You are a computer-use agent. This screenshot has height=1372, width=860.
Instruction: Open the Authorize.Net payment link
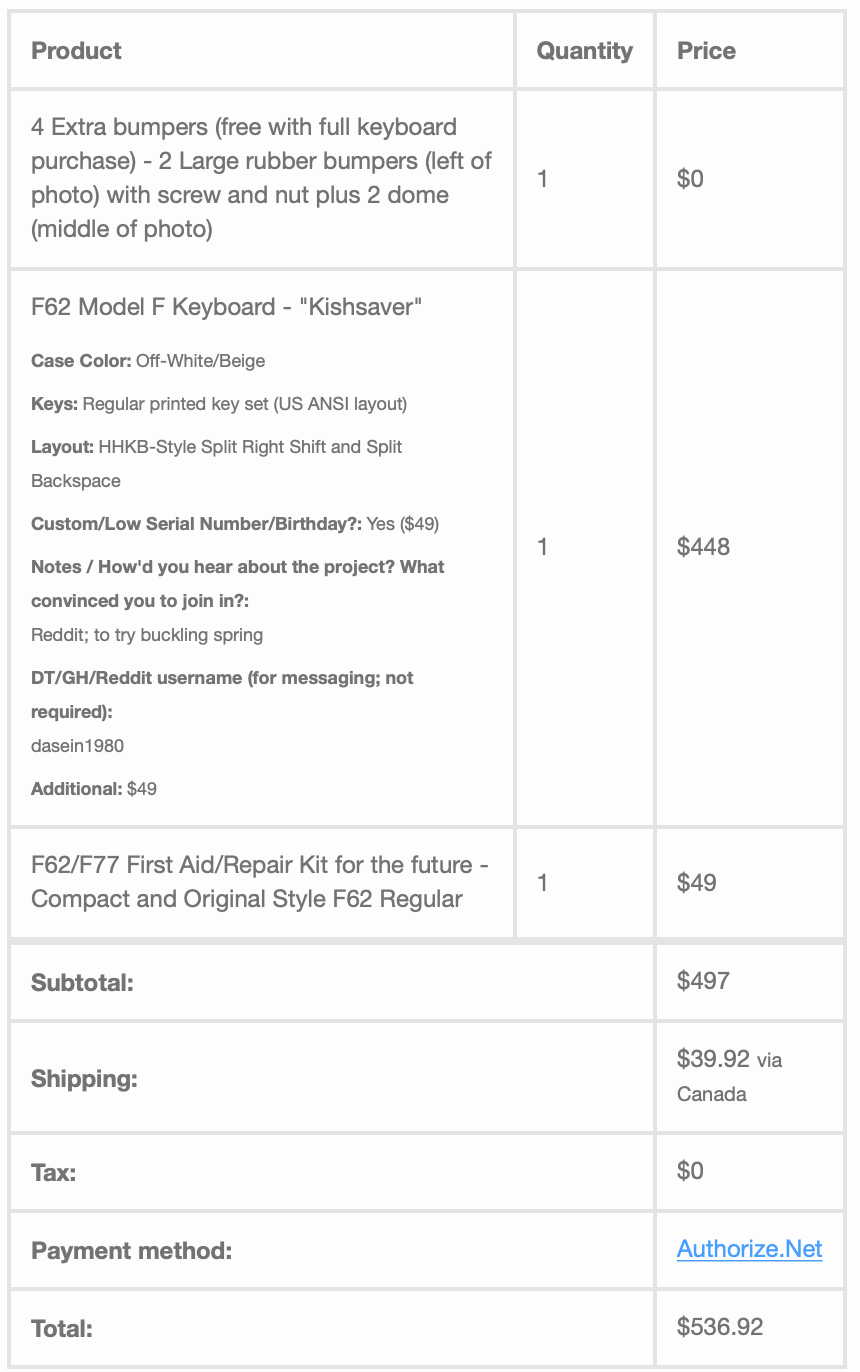click(749, 1249)
